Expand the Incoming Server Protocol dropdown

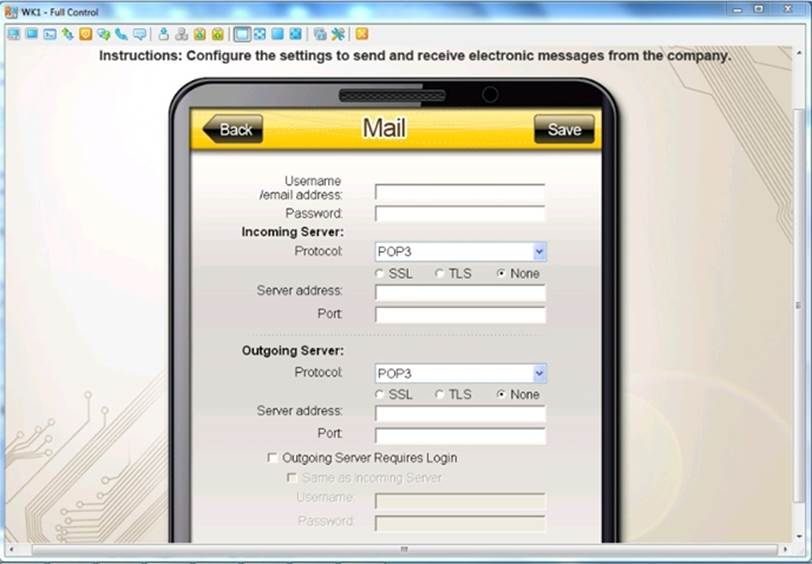click(539, 252)
